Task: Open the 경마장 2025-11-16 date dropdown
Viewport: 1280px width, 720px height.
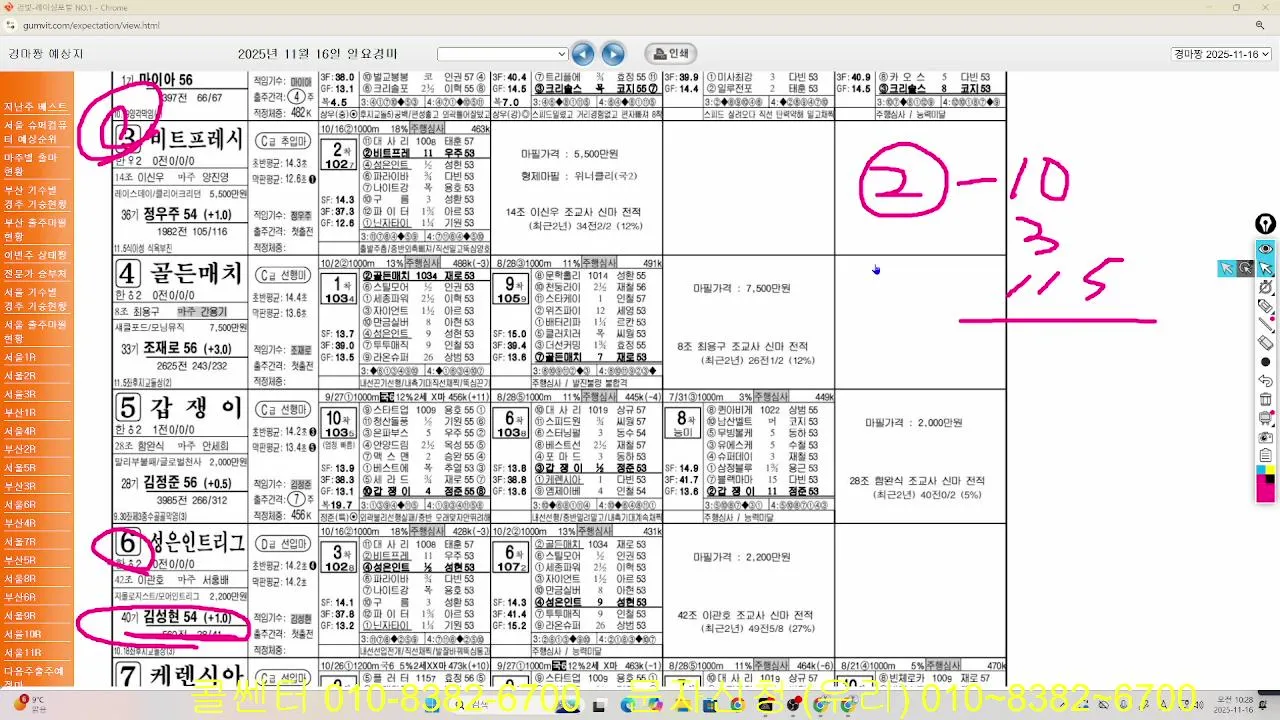Action: pyautogui.click(x=1221, y=54)
